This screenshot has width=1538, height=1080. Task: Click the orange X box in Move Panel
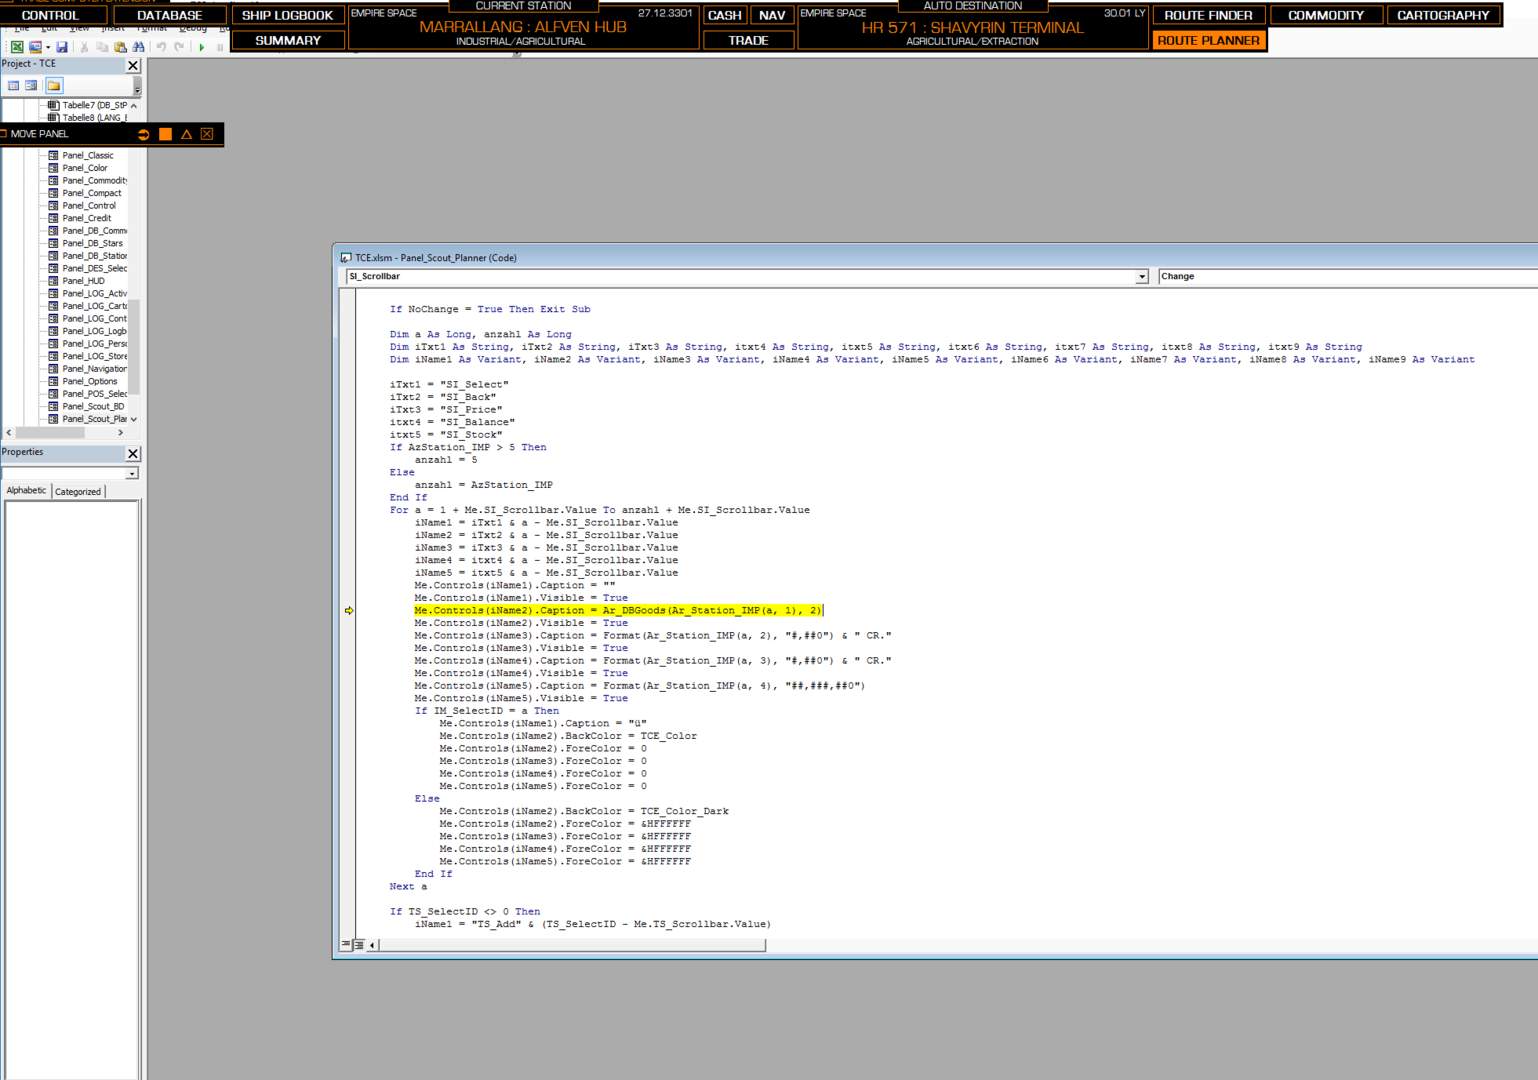point(207,134)
